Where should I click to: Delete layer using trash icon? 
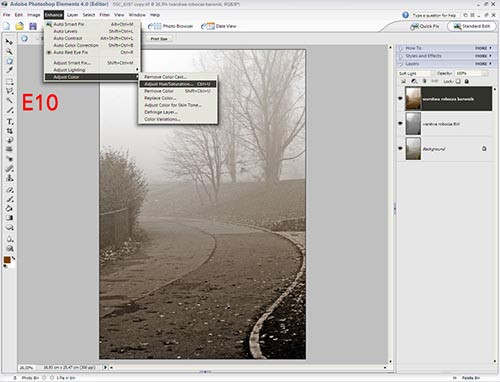point(424,81)
